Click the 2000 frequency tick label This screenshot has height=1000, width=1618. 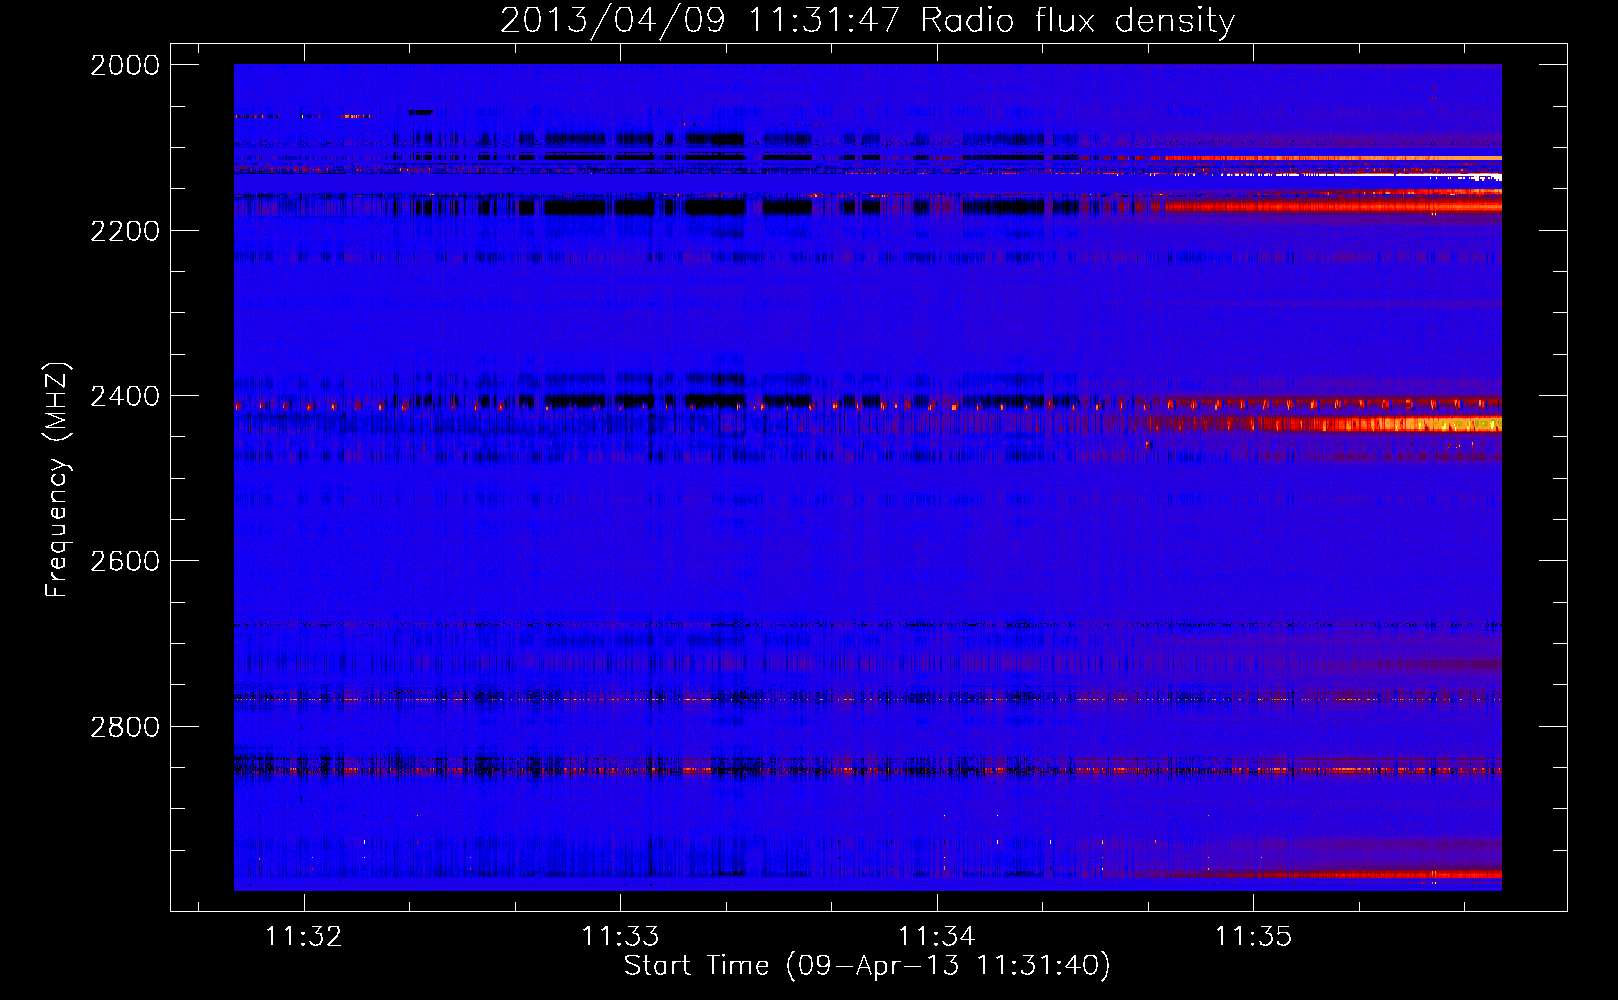pos(125,65)
